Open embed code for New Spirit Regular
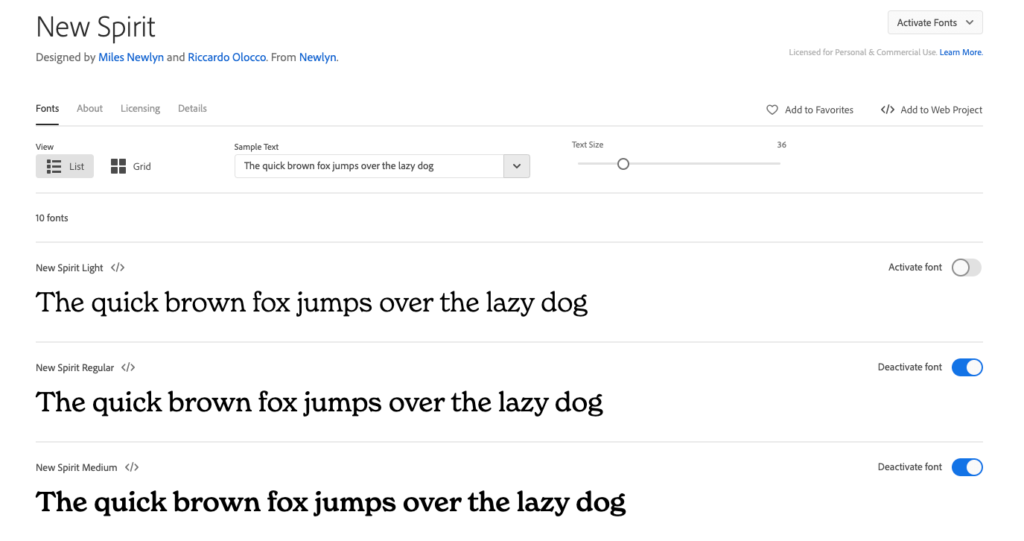This screenshot has height=541, width=1024. (x=128, y=368)
